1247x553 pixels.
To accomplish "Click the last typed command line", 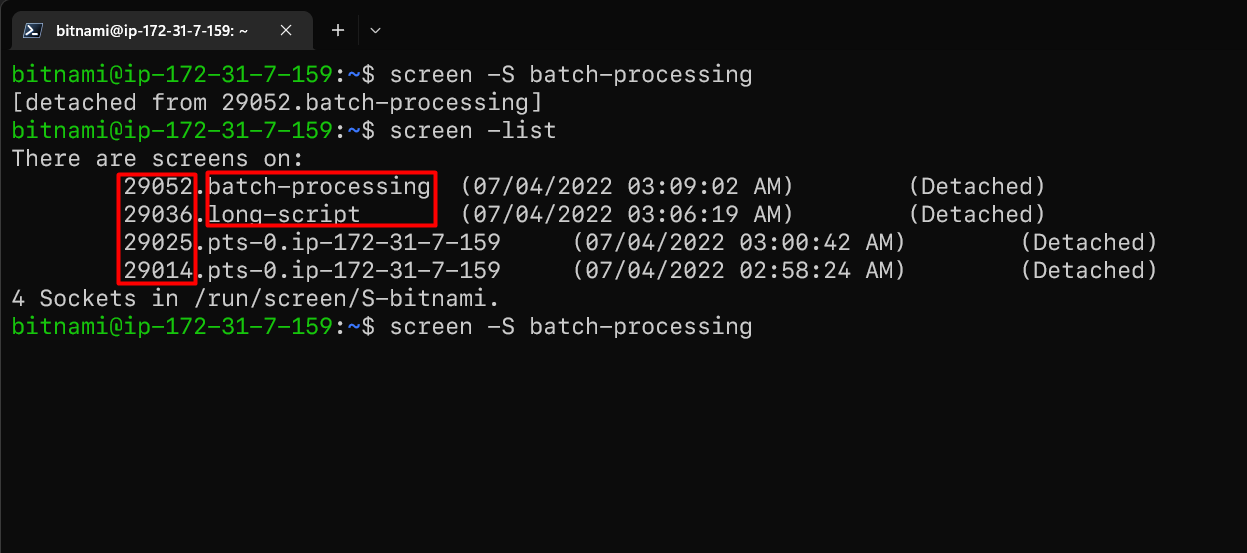I will [381, 326].
